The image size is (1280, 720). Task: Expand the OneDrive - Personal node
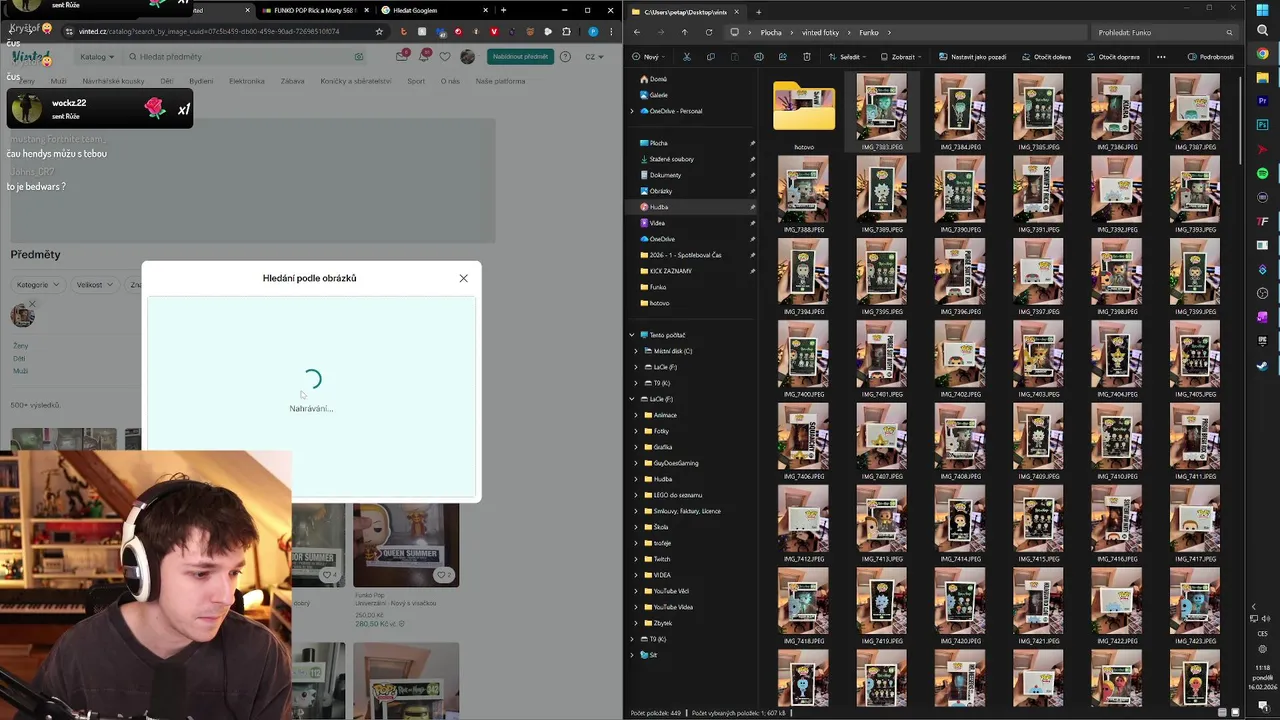pyautogui.click(x=632, y=111)
